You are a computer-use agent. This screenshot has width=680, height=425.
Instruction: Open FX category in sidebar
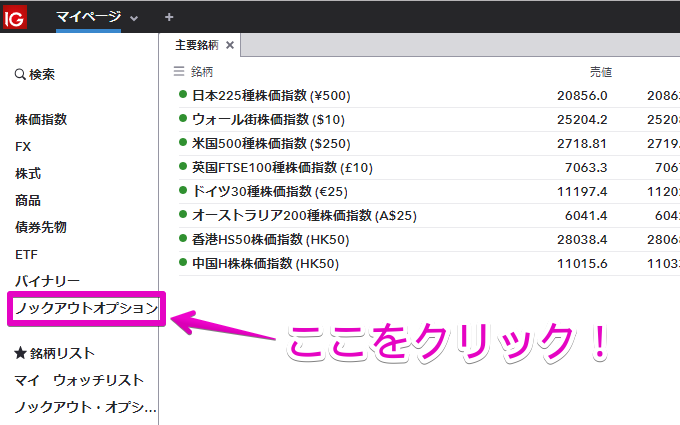coord(23,147)
